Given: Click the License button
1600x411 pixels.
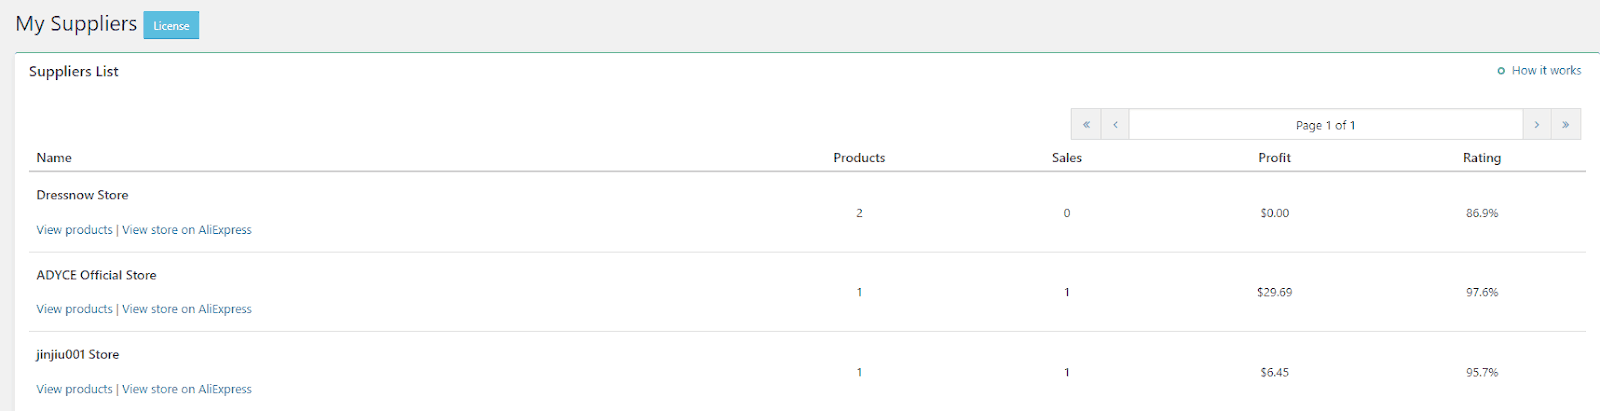Looking at the screenshot, I should pos(171,26).
